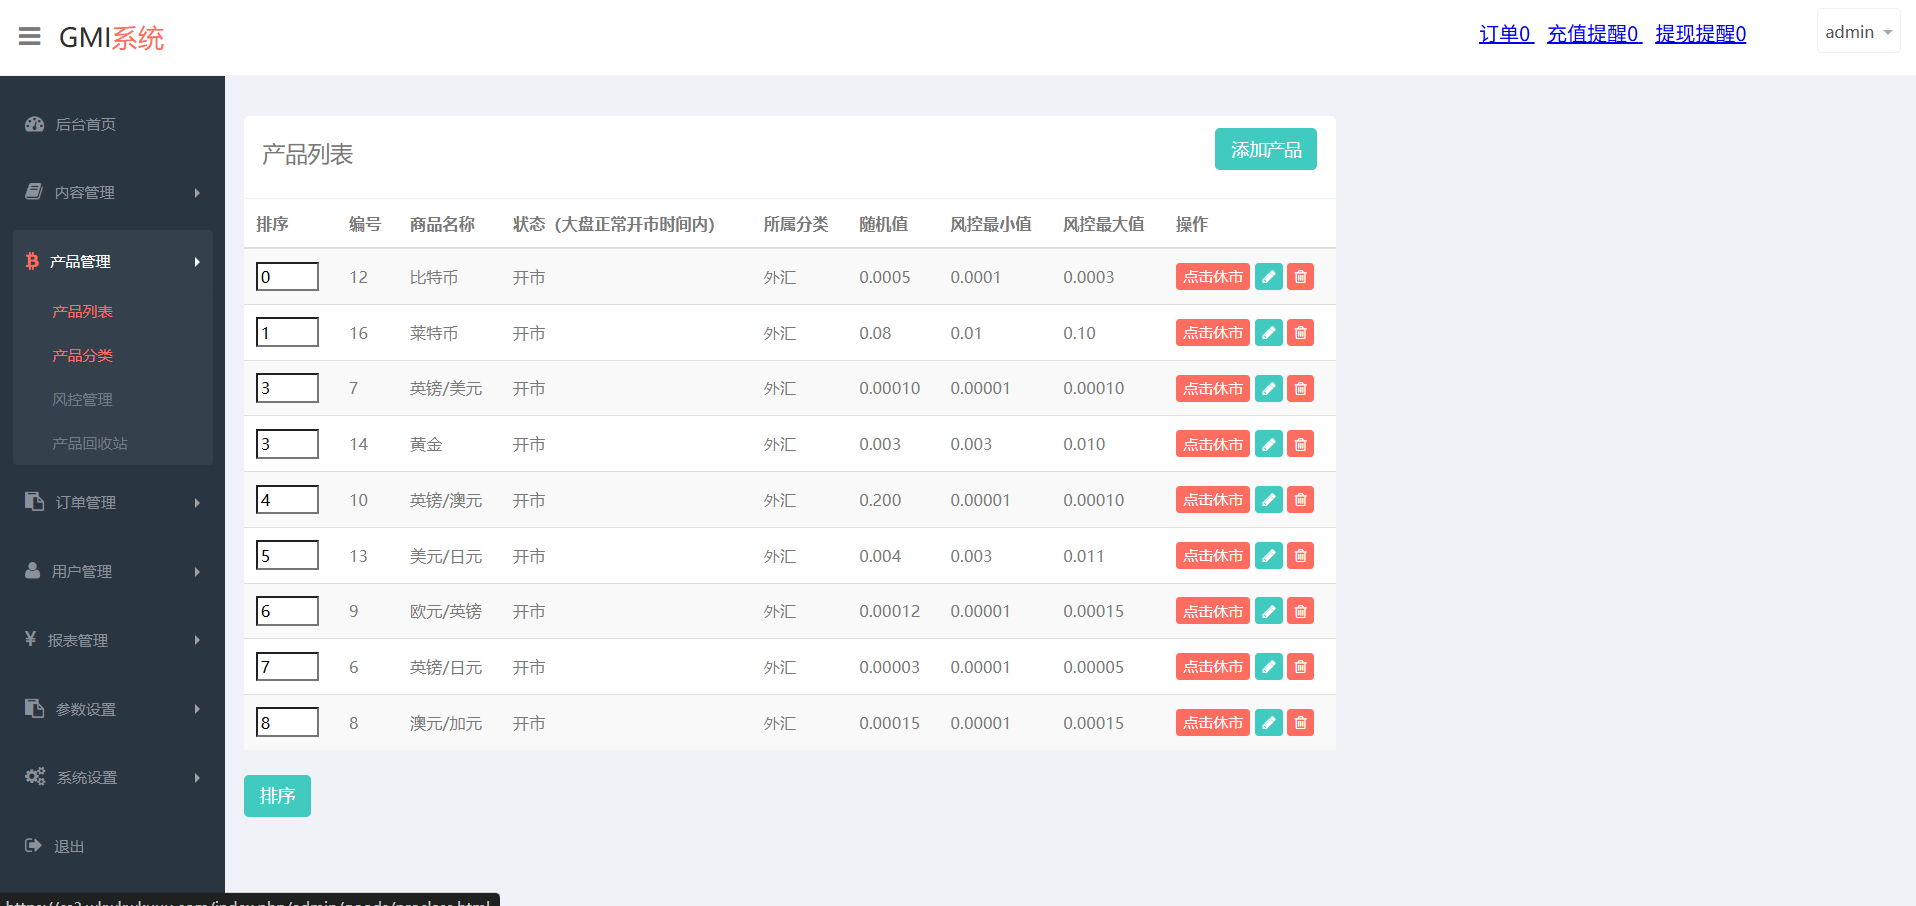Image resolution: width=1916 pixels, height=906 pixels.
Task: Click the edit pencil icon for 比特币
Action: [x=1268, y=277]
